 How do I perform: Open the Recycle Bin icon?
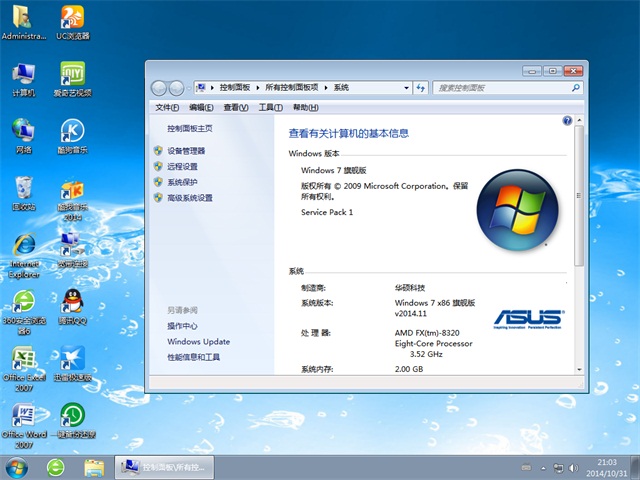tap(24, 188)
